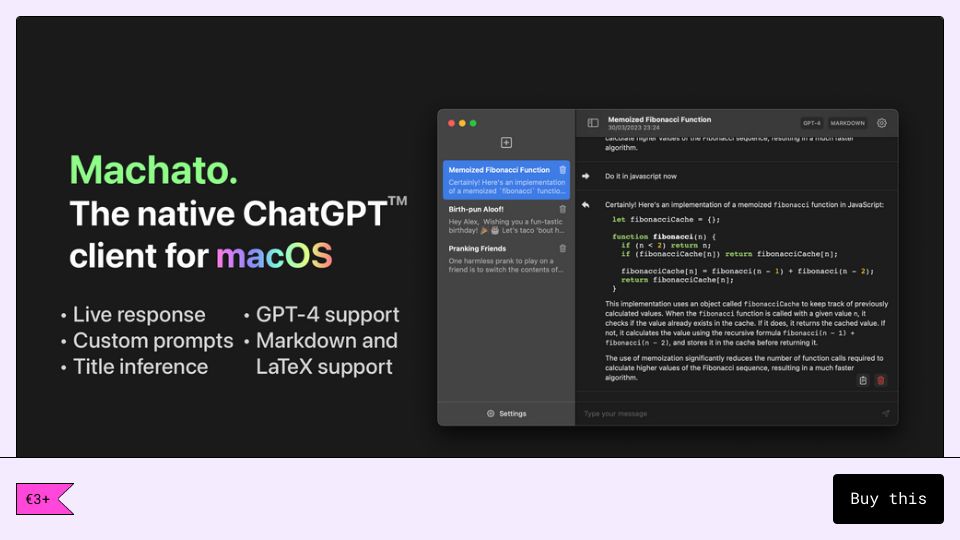Click the GPT-4 model badge
This screenshot has height=540, width=960.
[812, 123]
